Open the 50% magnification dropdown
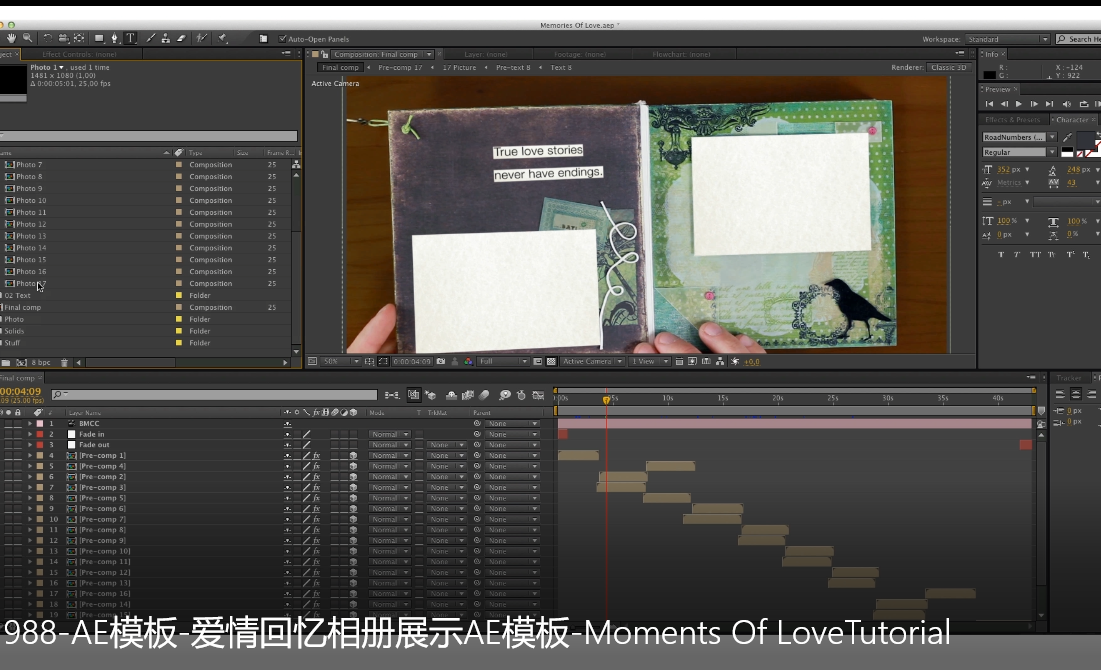This screenshot has height=670, width=1101. coord(341,362)
